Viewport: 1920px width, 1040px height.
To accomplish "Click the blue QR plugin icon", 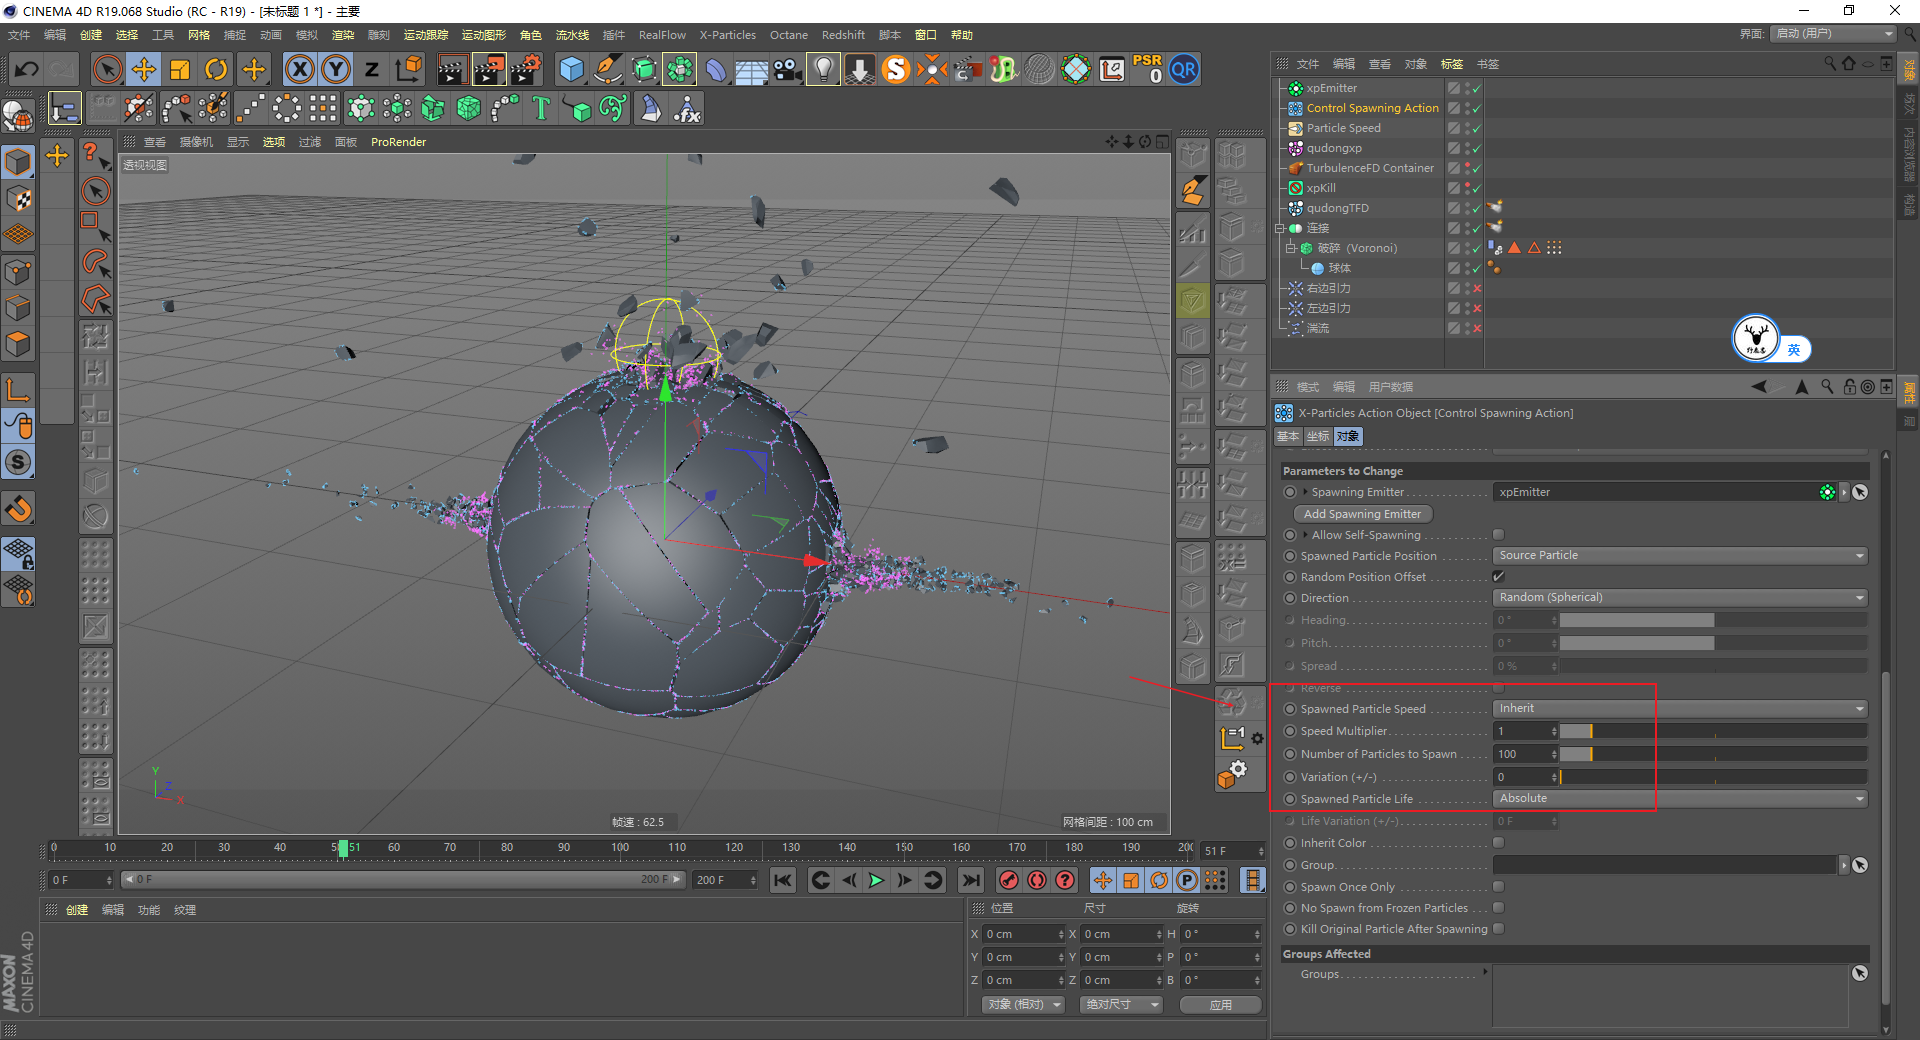I will [x=1184, y=69].
